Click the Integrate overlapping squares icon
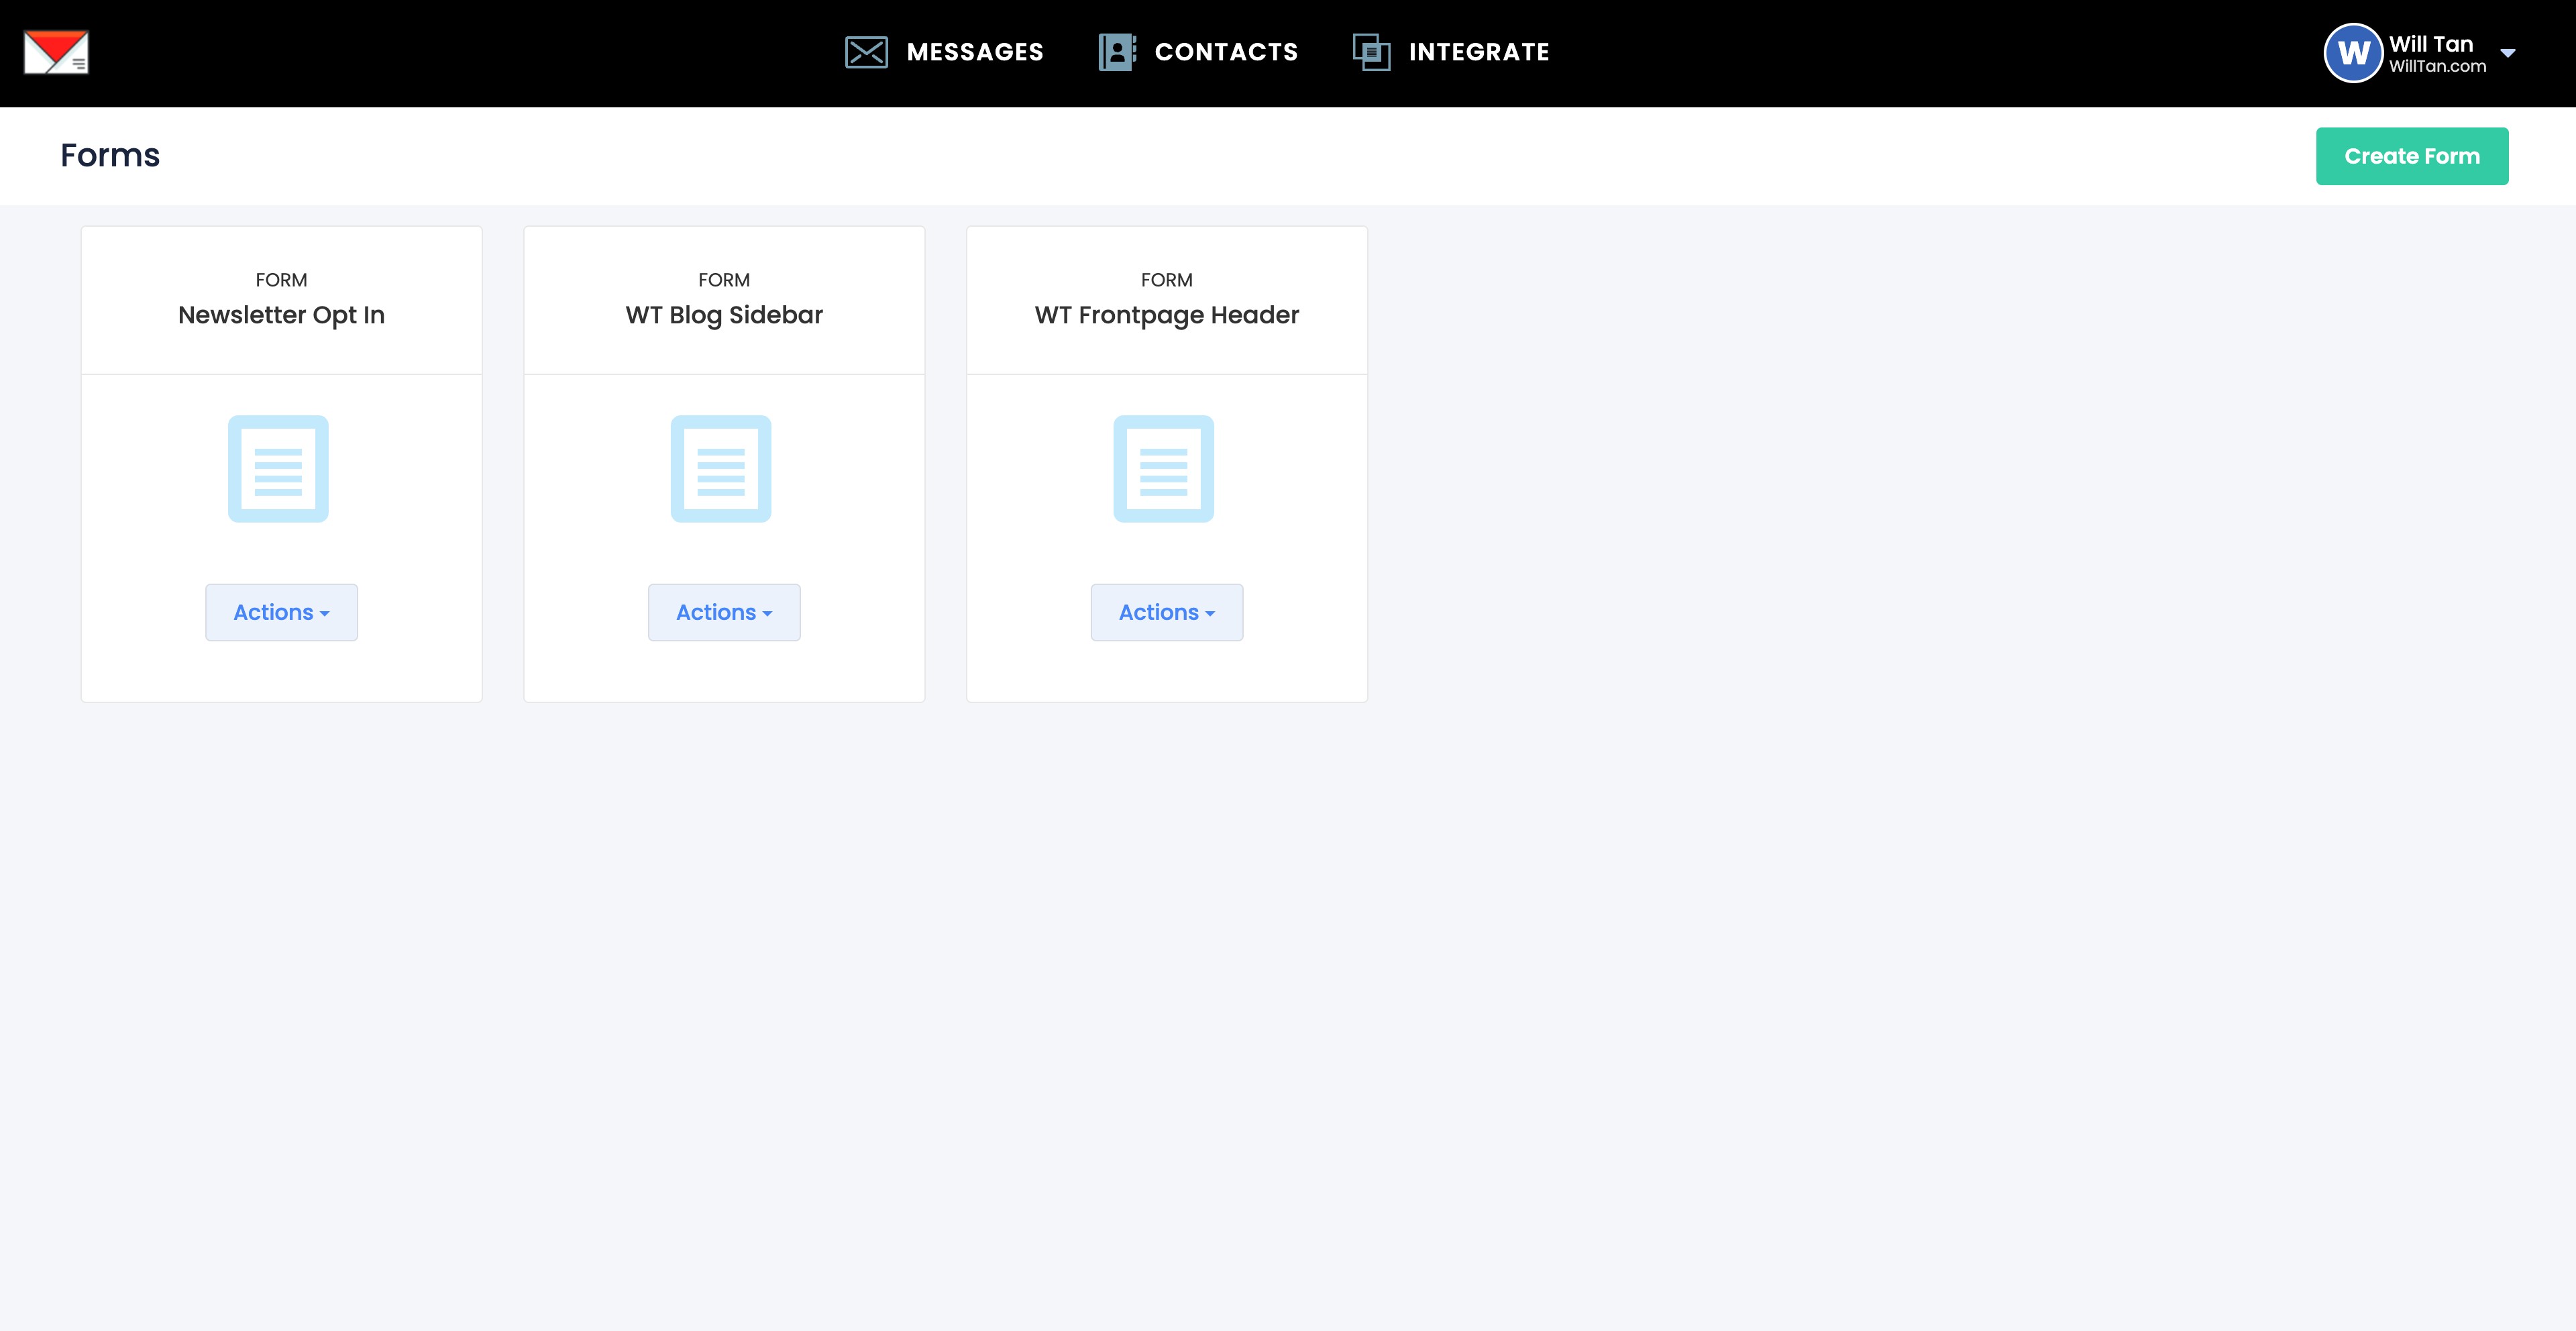The height and width of the screenshot is (1331, 2576). [x=1371, y=52]
